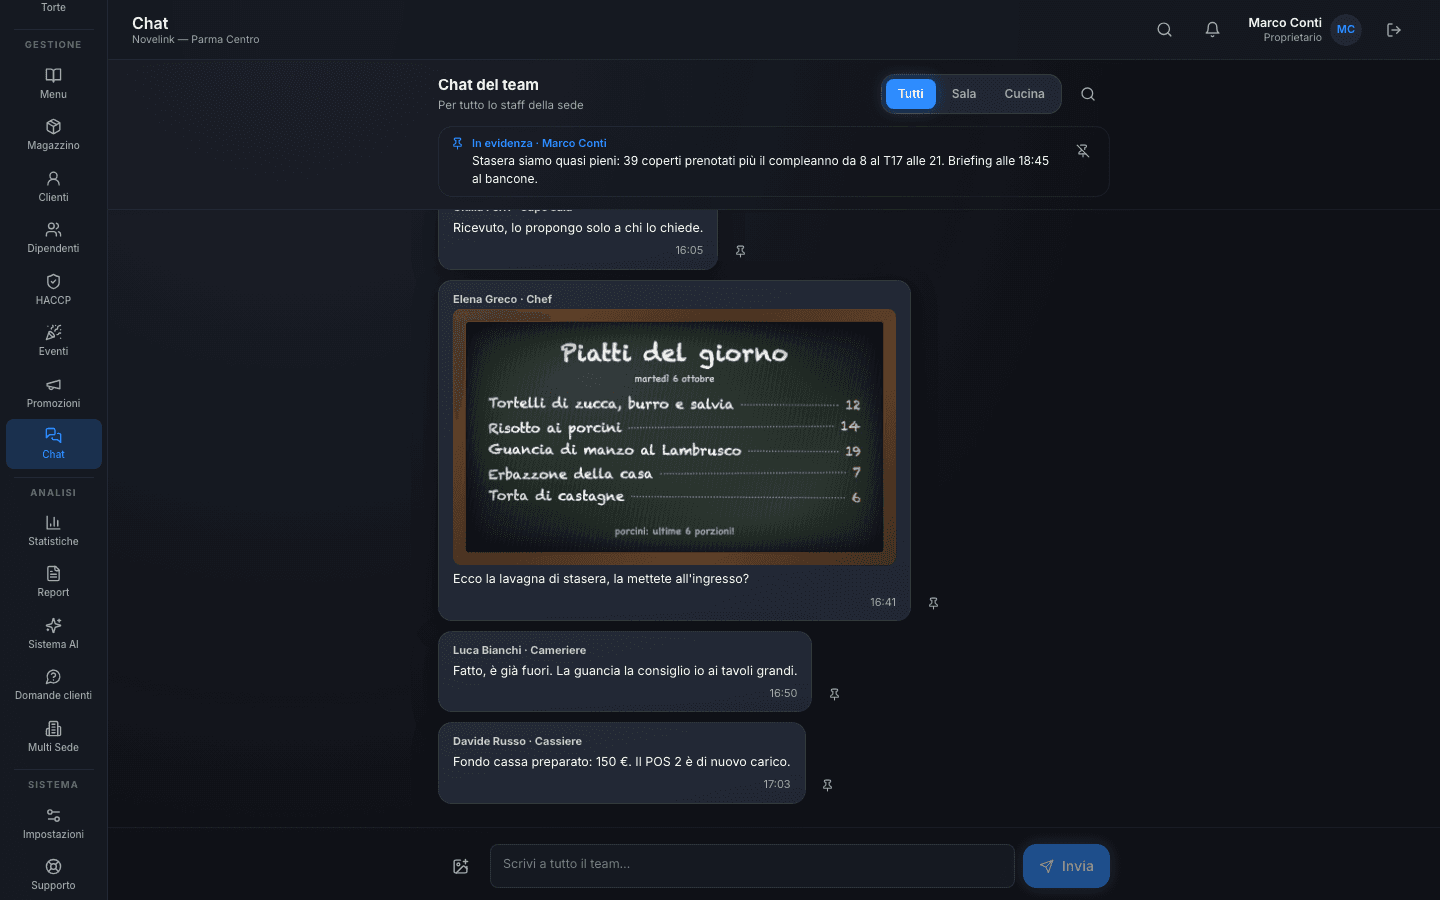
Task: Click the logout icon in the header
Action: (1394, 30)
